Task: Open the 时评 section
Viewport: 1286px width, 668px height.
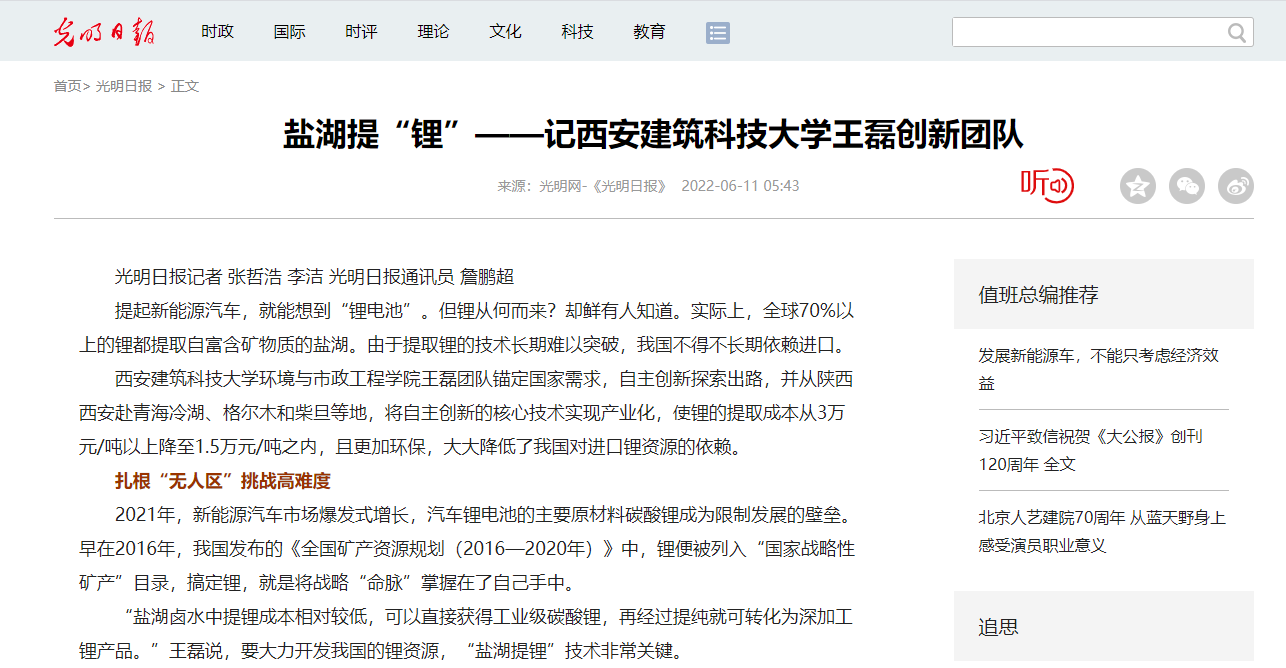Action: (361, 32)
